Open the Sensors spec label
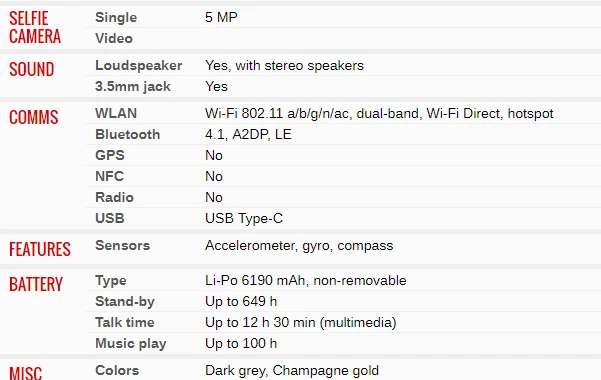This screenshot has width=601, height=380. 122,245
